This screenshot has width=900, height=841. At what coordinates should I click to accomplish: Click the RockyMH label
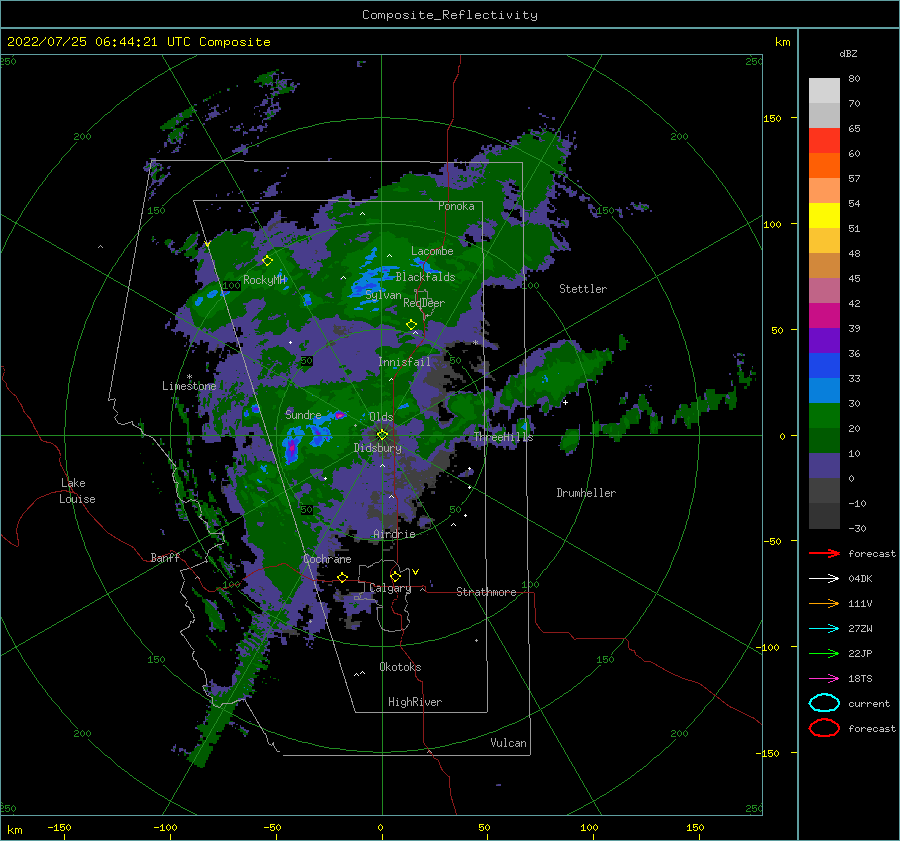pos(264,280)
